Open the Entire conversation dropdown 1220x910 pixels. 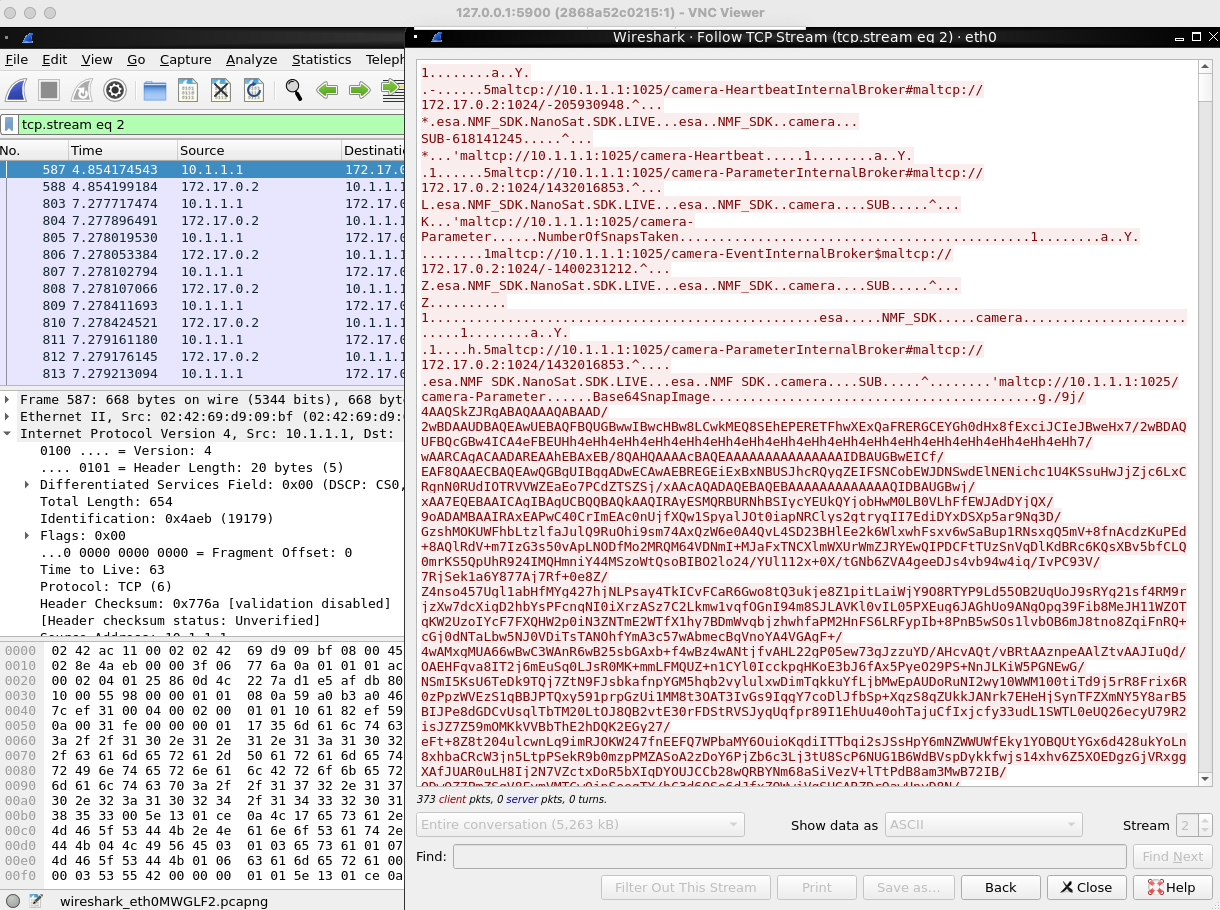pyautogui.click(x=580, y=825)
